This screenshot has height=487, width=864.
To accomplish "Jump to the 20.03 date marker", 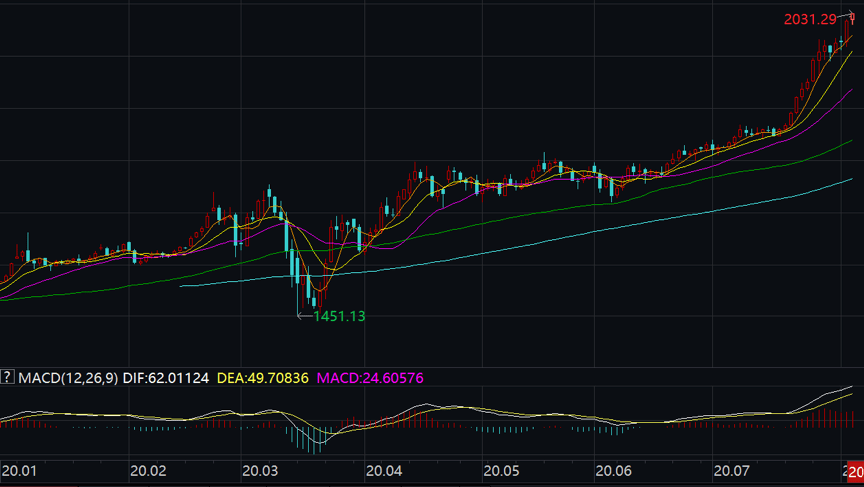I will pos(260,471).
